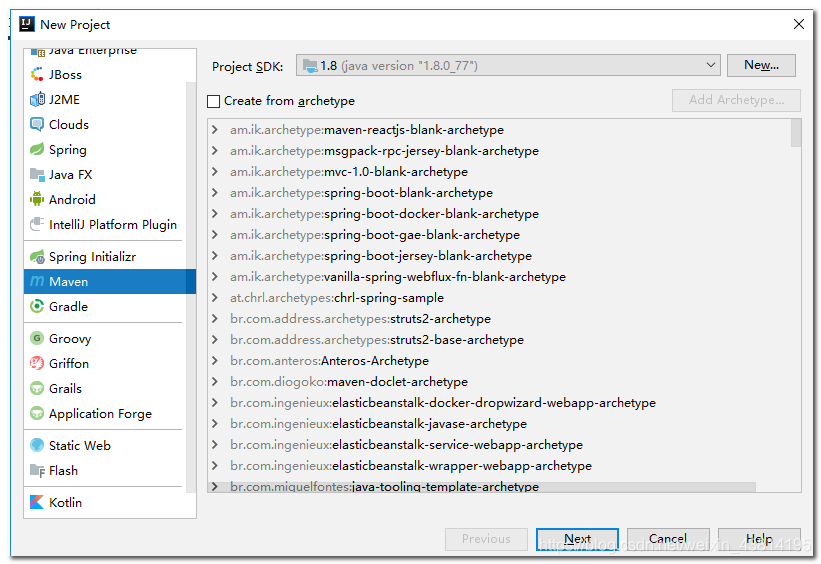Screen dimensions: 821x564
Task: Expand msgpack-rpc-jersey-blank-archetype node
Action: pyautogui.click(x=215, y=150)
